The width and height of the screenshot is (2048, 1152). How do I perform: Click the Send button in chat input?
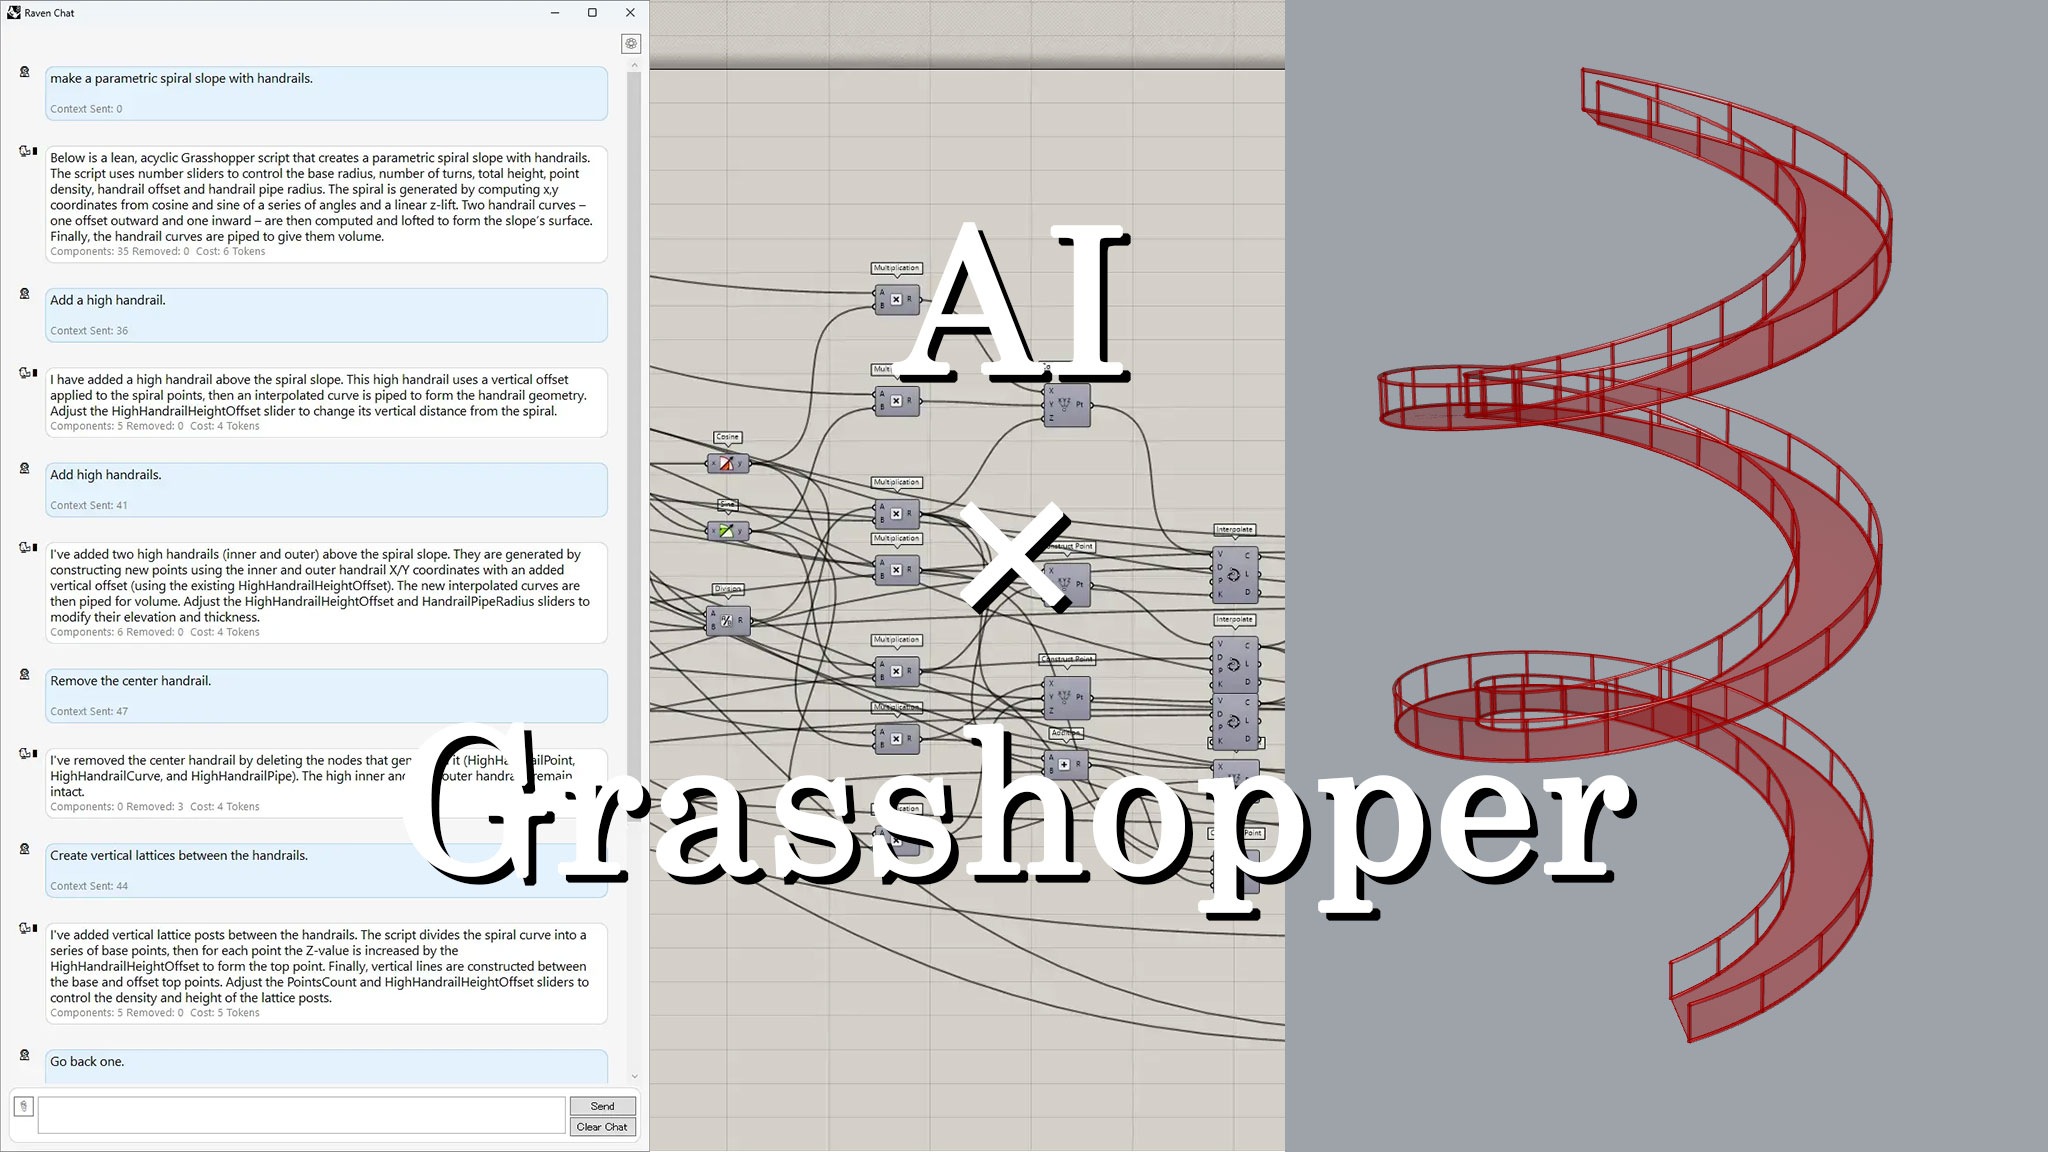(x=601, y=1106)
